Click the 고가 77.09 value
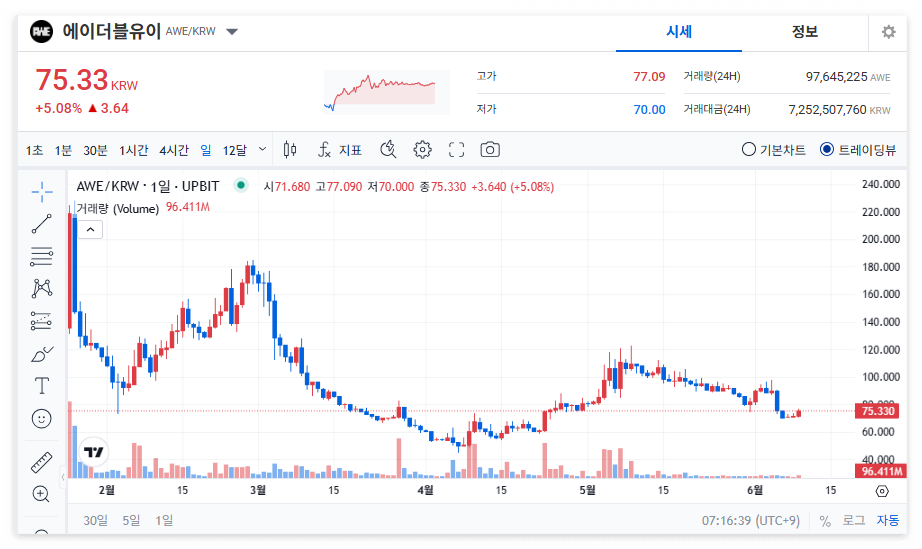This screenshot has width=922, height=549. pyautogui.click(x=649, y=76)
